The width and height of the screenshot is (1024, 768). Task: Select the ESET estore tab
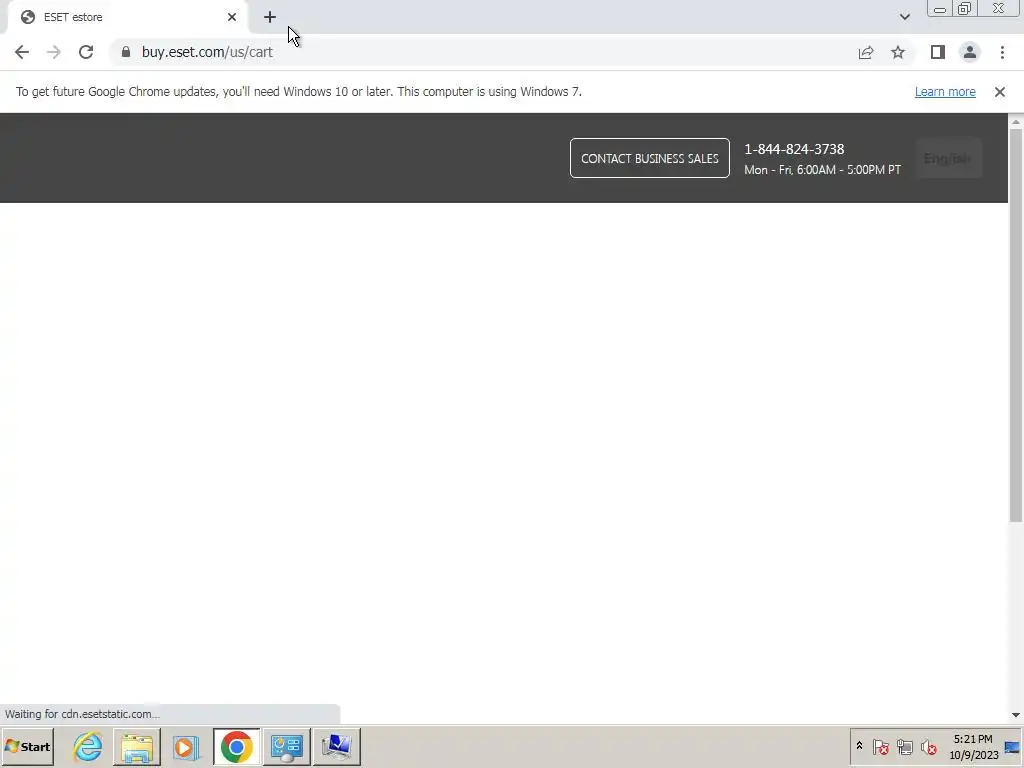[127, 17]
